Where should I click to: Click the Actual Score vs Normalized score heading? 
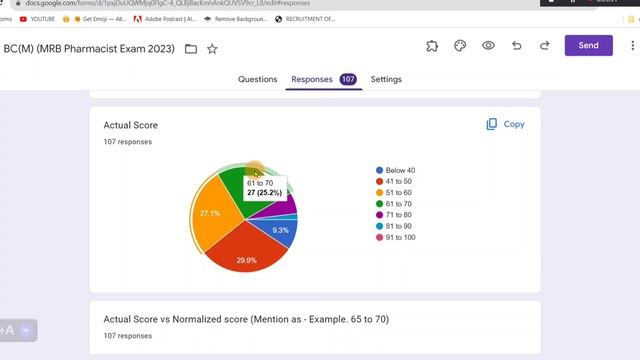[246, 319]
